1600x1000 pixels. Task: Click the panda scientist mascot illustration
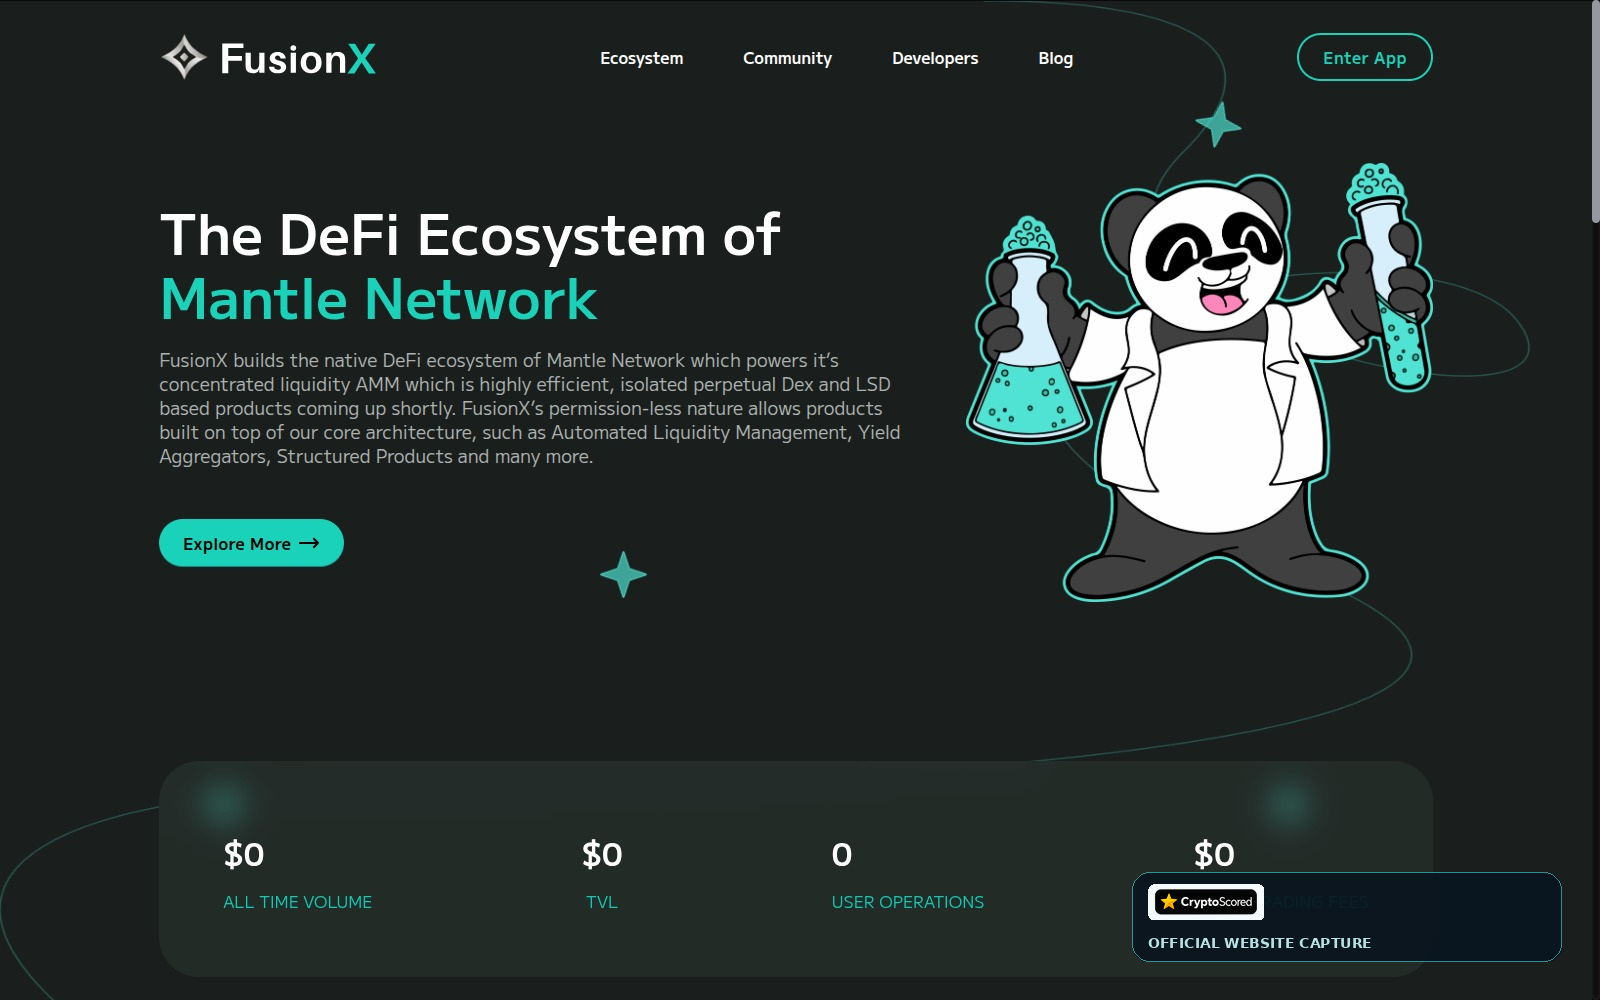point(1200,380)
